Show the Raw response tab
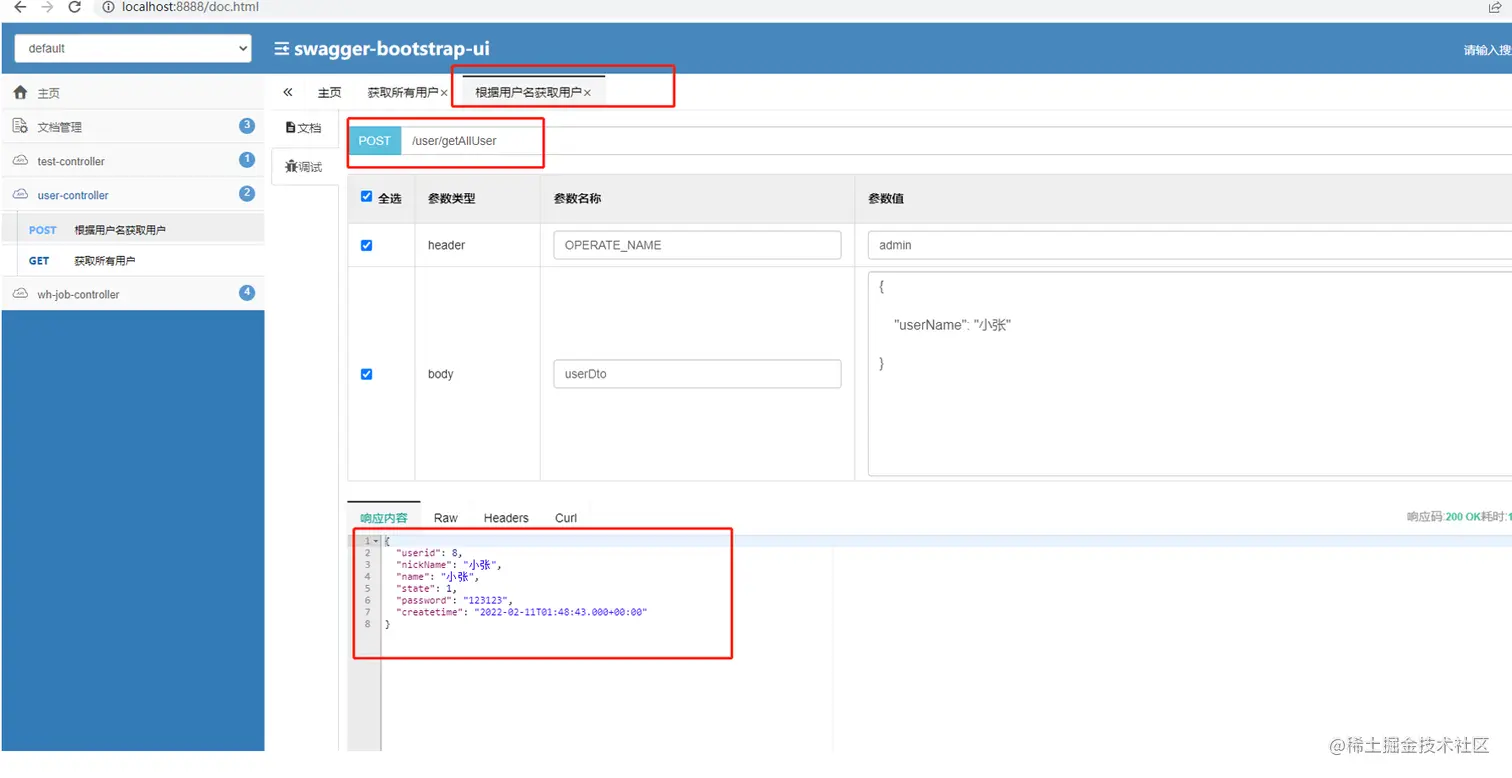 click(x=446, y=518)
